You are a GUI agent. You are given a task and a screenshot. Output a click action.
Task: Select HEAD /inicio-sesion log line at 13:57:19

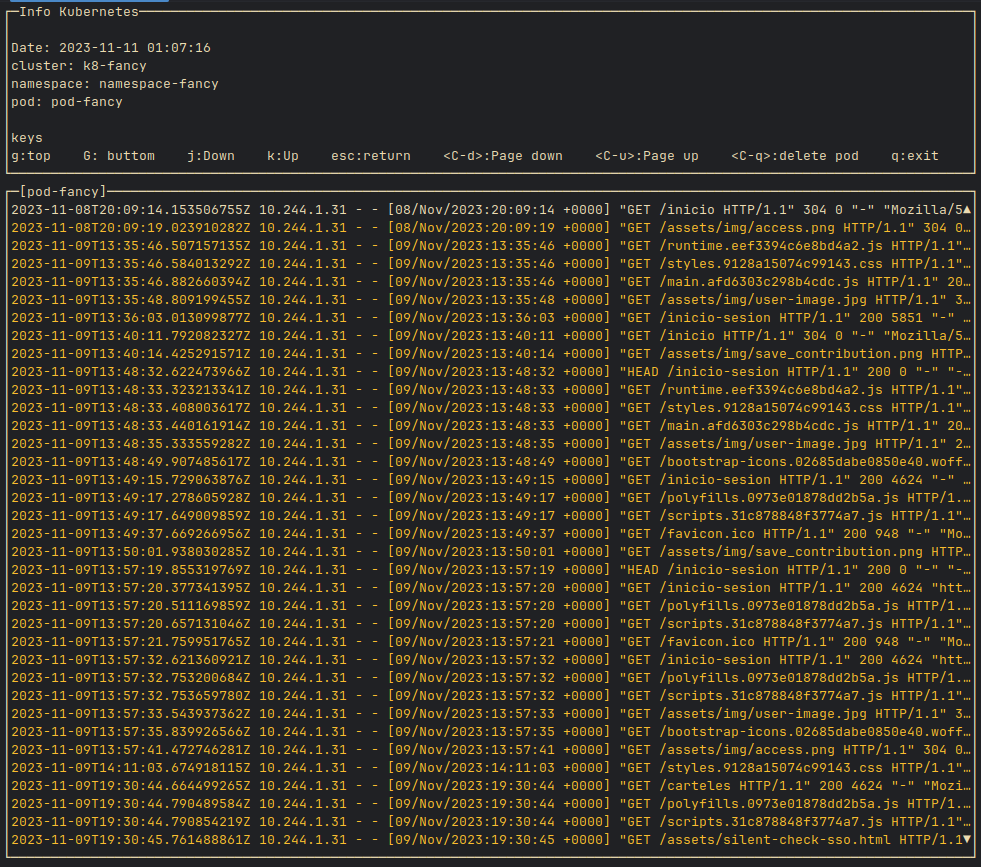pos(490,570)
